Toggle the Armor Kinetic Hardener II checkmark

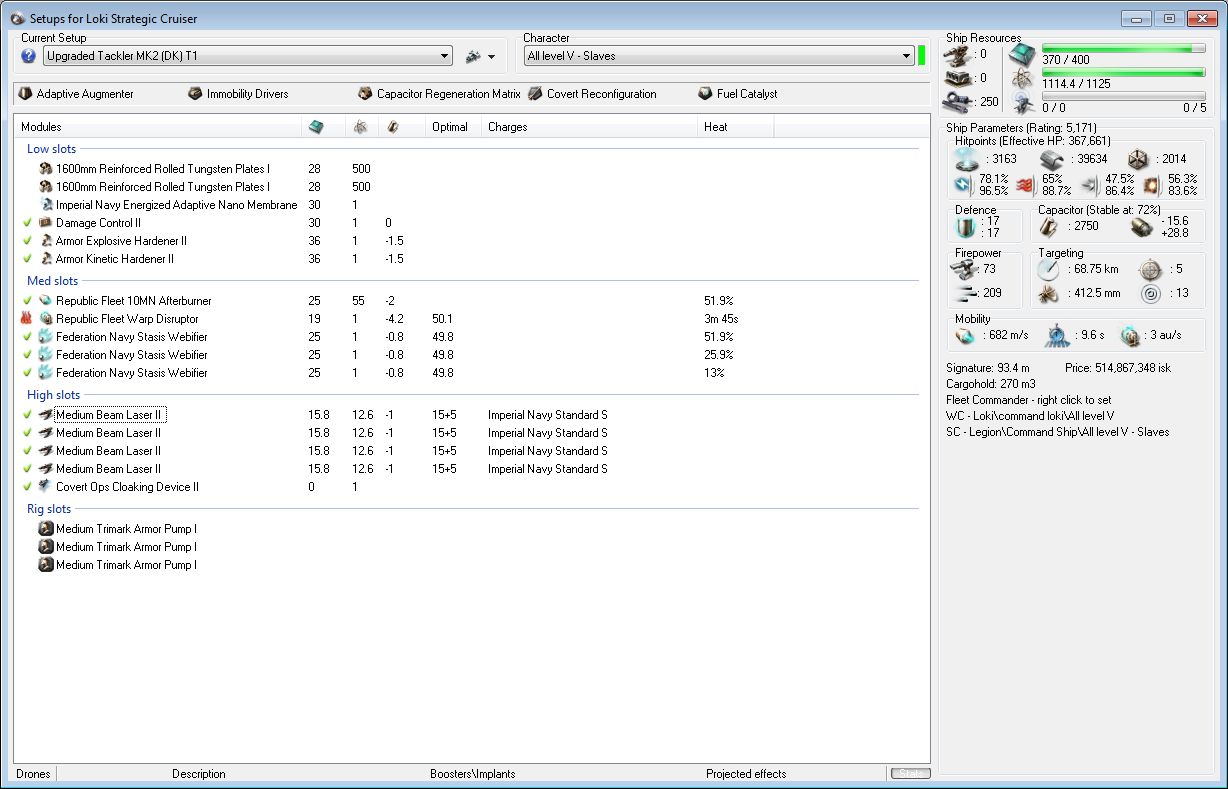[x=27, y=259]
